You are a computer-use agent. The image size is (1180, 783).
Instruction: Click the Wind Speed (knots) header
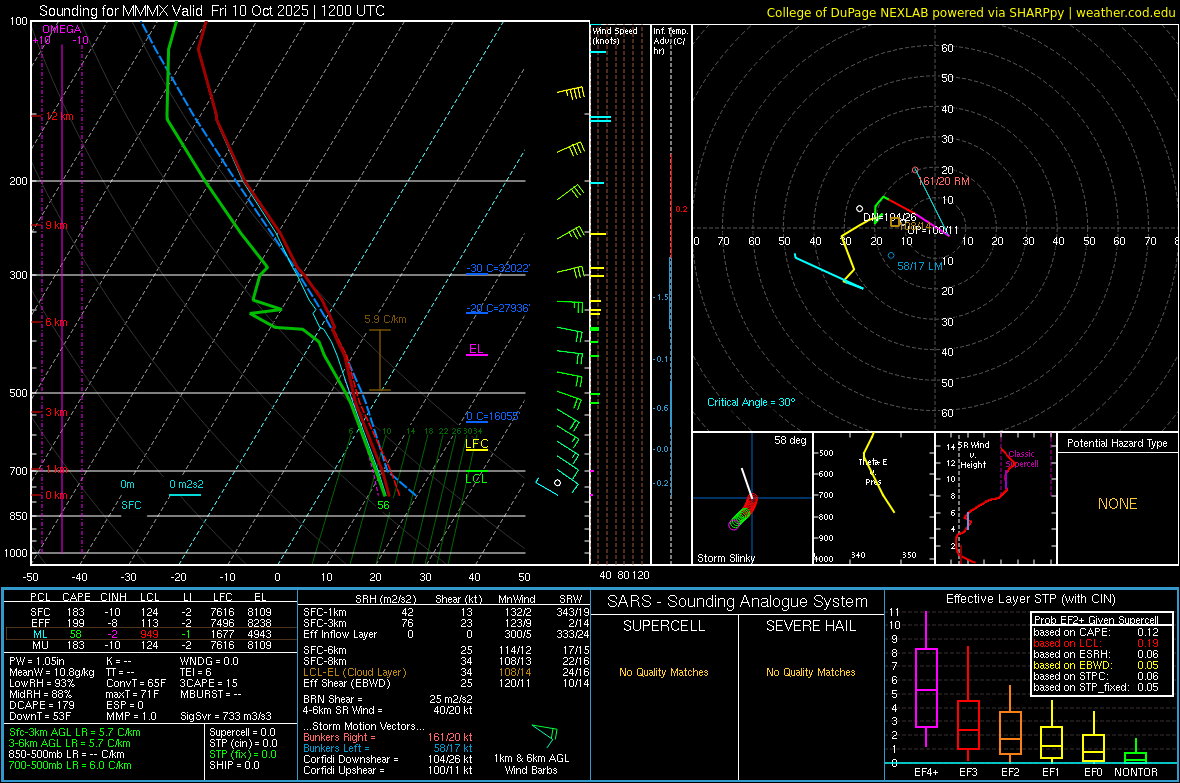615,35
